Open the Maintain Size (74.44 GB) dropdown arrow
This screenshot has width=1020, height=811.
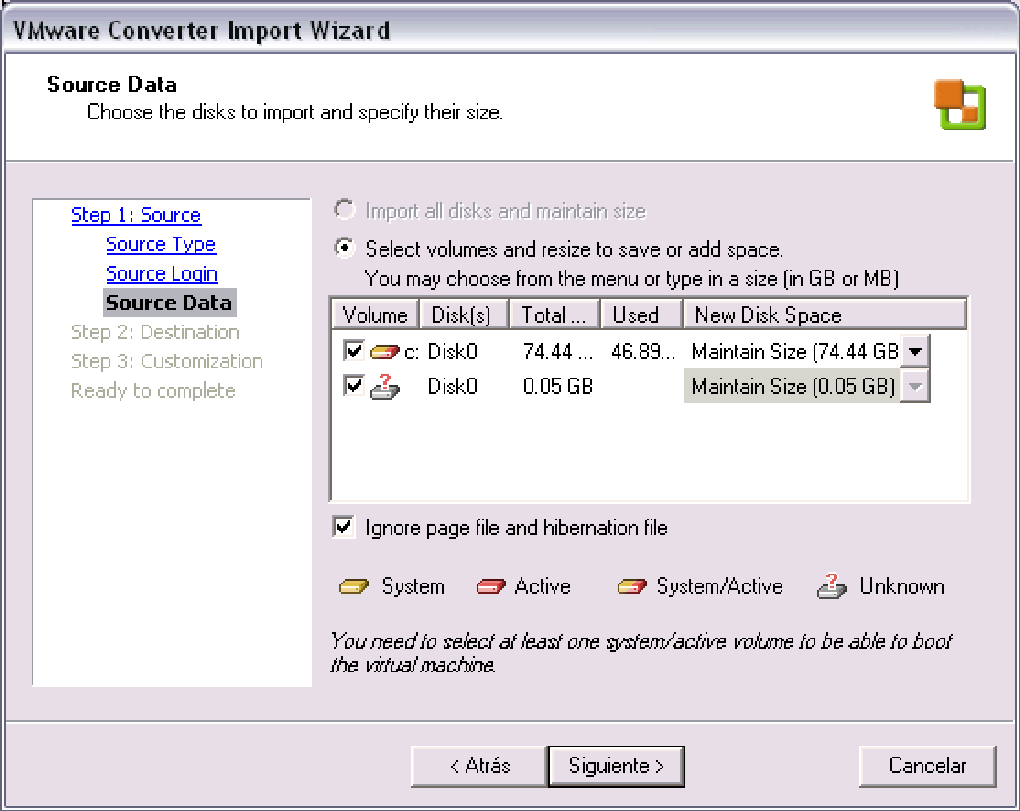pos(915,352)
